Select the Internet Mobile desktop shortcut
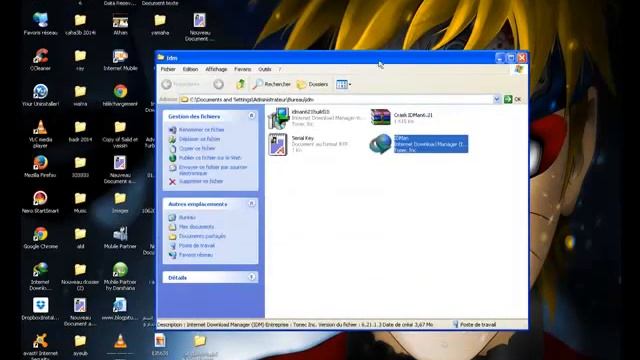640x360 pixels. pos(120,59)
